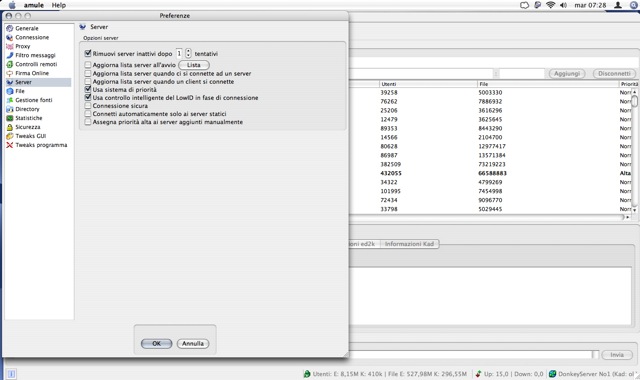
Task: Enable Aggiorna lista server all'avvio
Action: [88, 64]
